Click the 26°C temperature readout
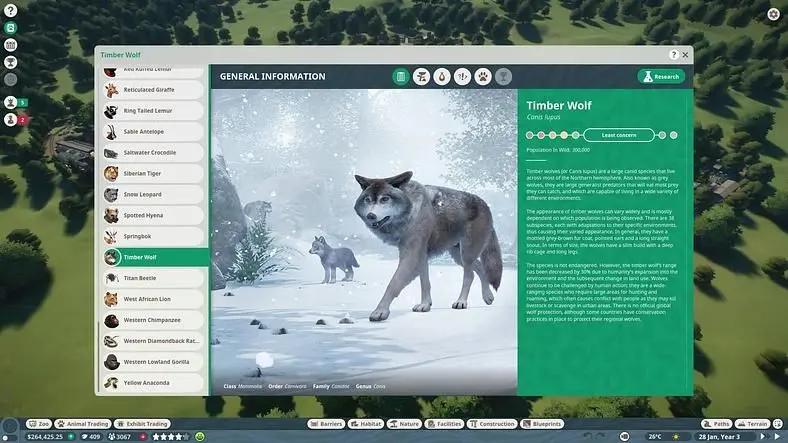 [655, 437]
